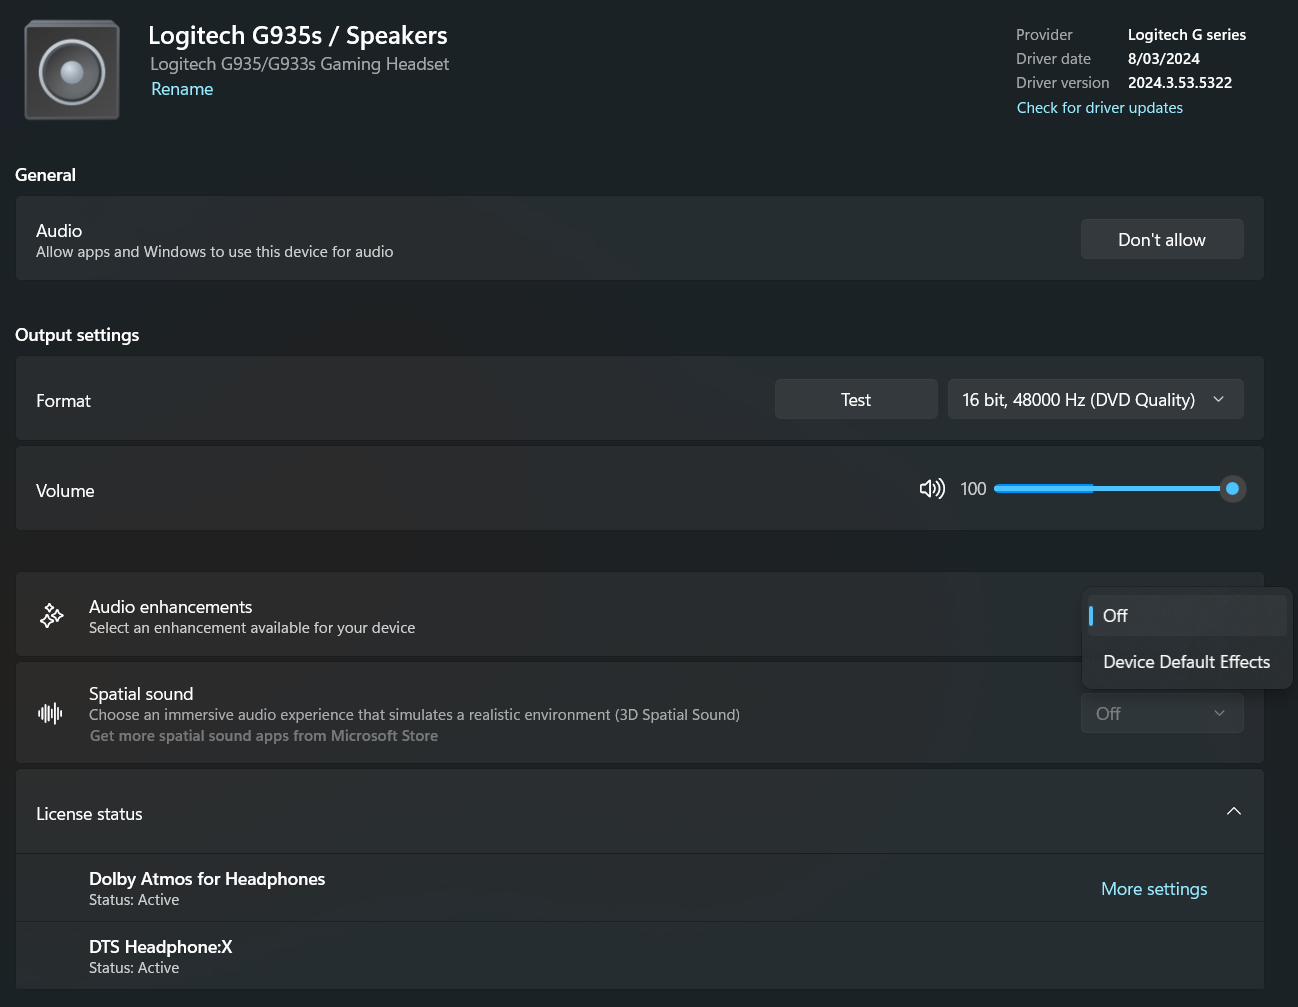Select Device Default Effects option
This screenshot has width=1298, height=1007.
tap(1186, 661)
